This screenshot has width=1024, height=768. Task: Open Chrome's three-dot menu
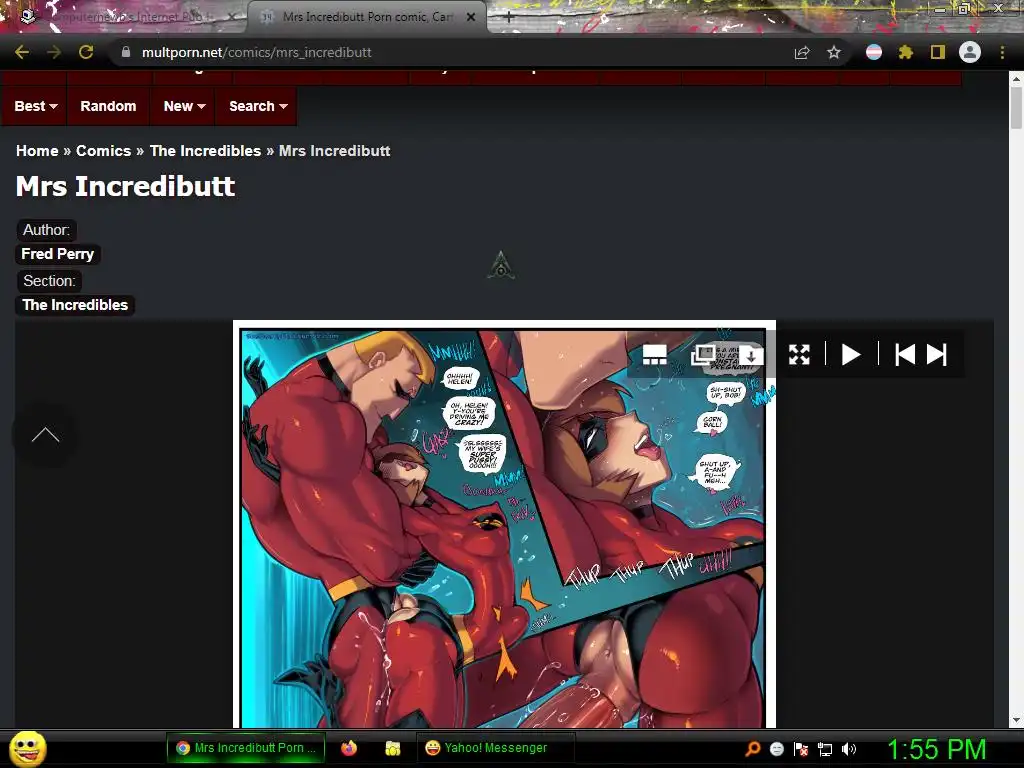(x=1002, y=52)
